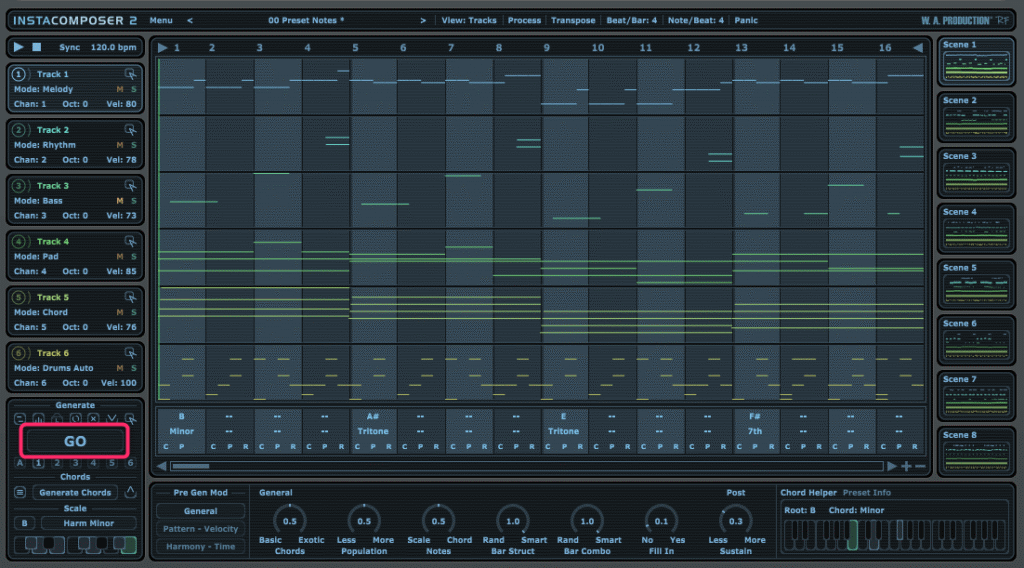Open Beat/Bar: 4 dropdown
The width and height of the screenshot is (1024, 568).
click(x=632, y=20)
